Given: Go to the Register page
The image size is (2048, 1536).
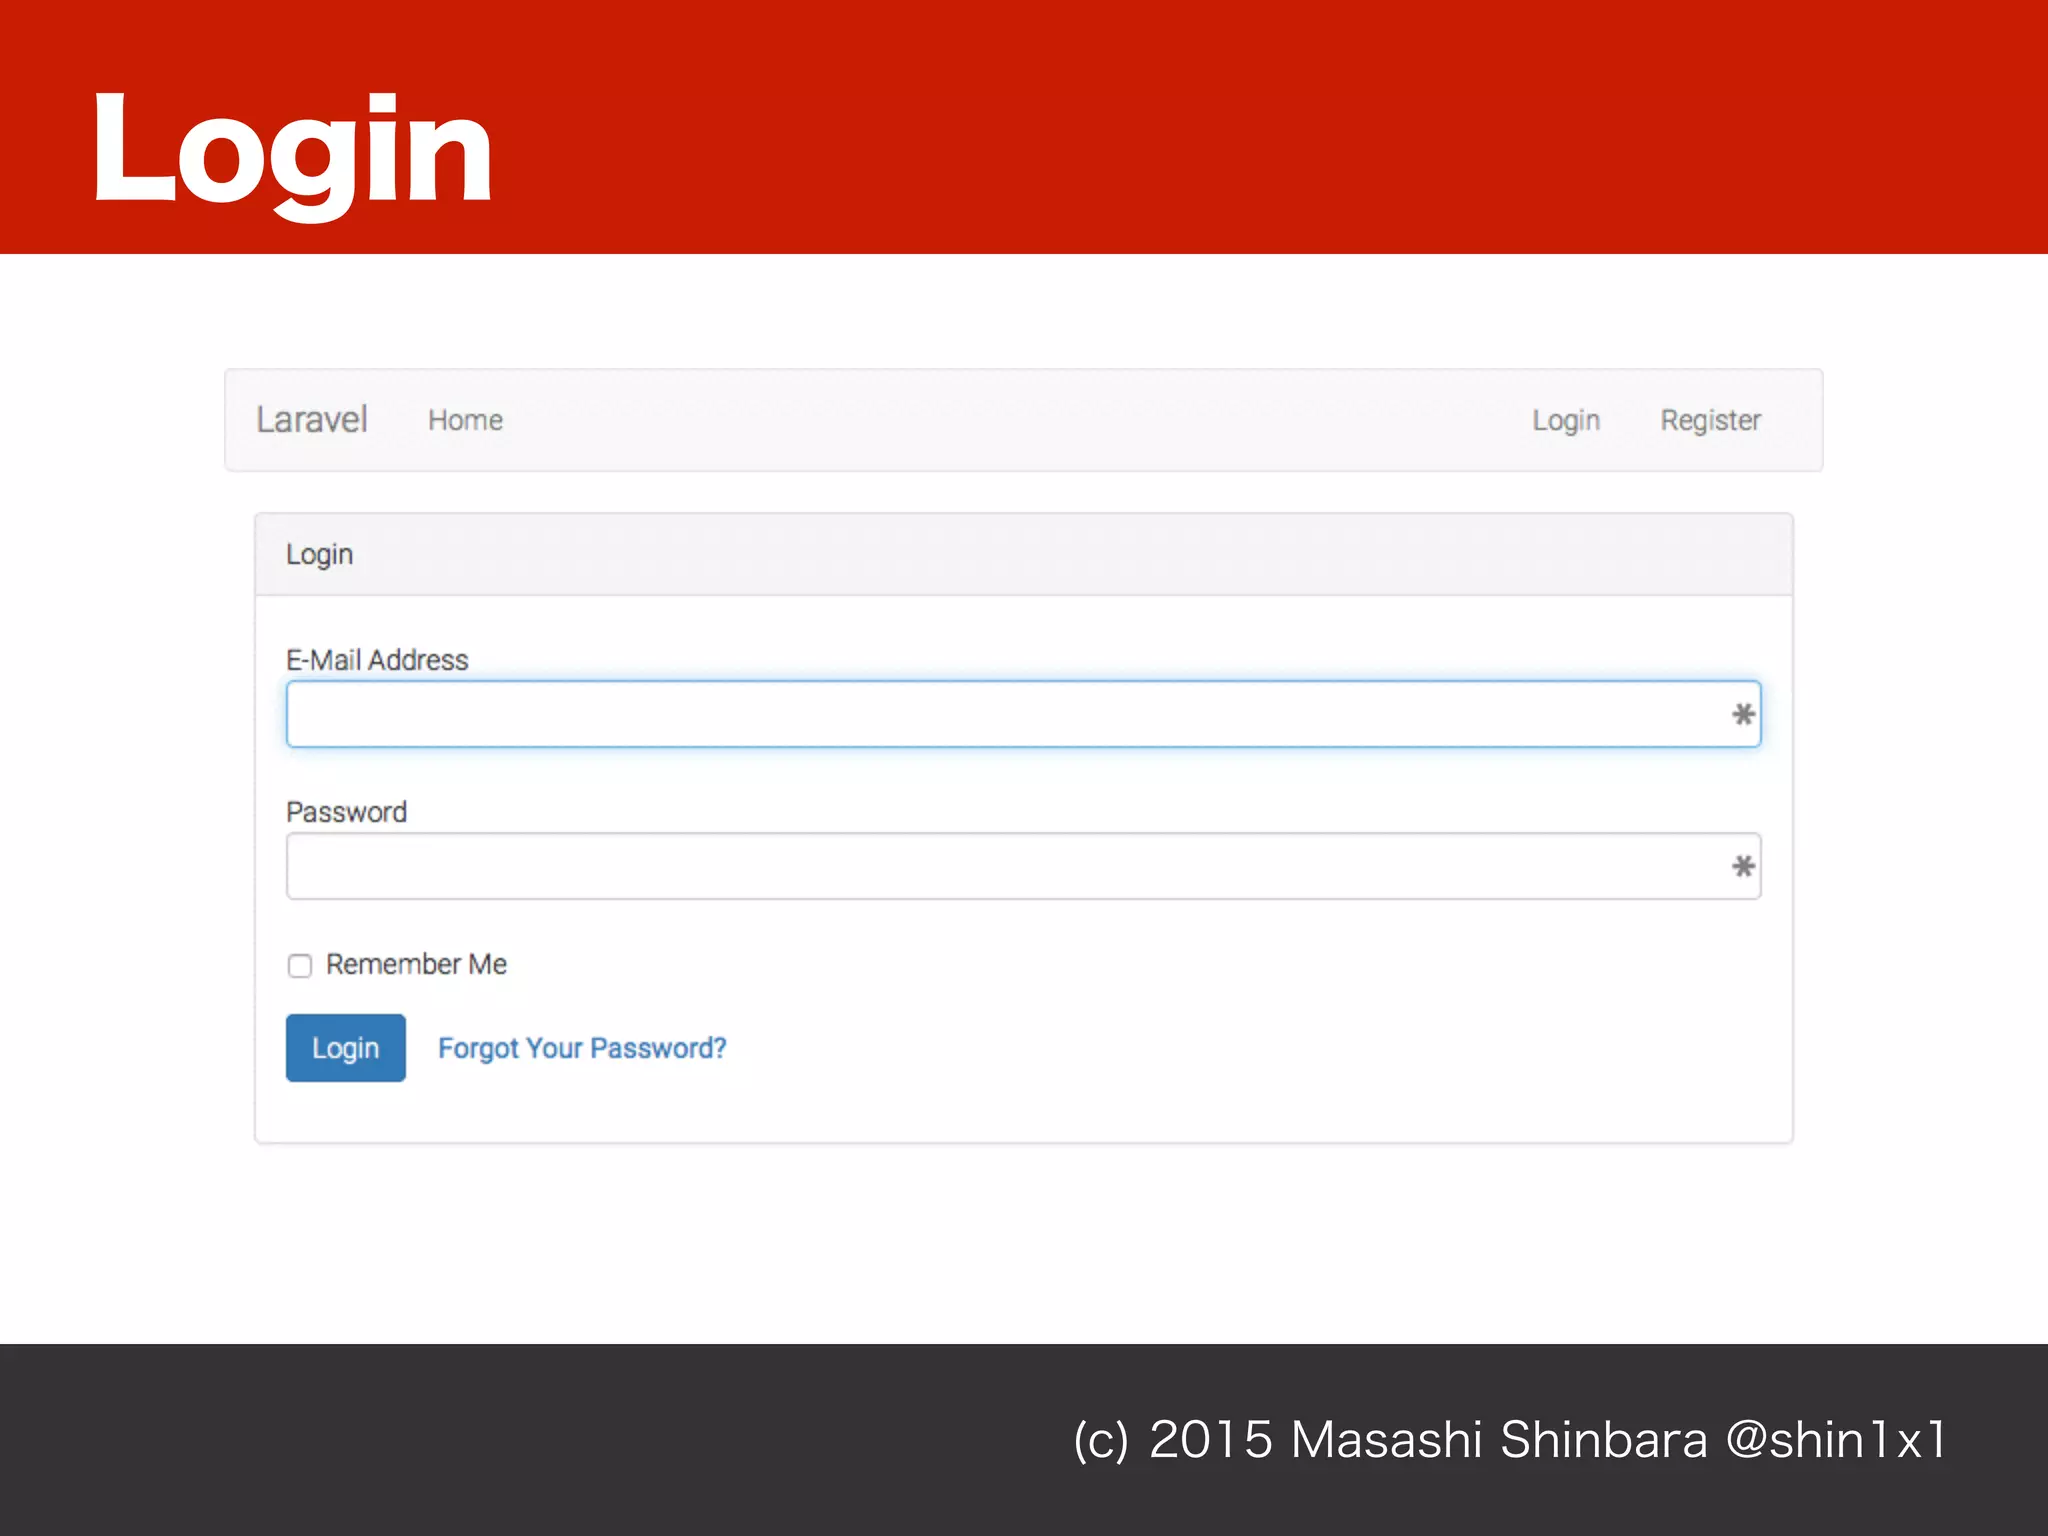Looking at the screenshot, I should point(1710,421).
